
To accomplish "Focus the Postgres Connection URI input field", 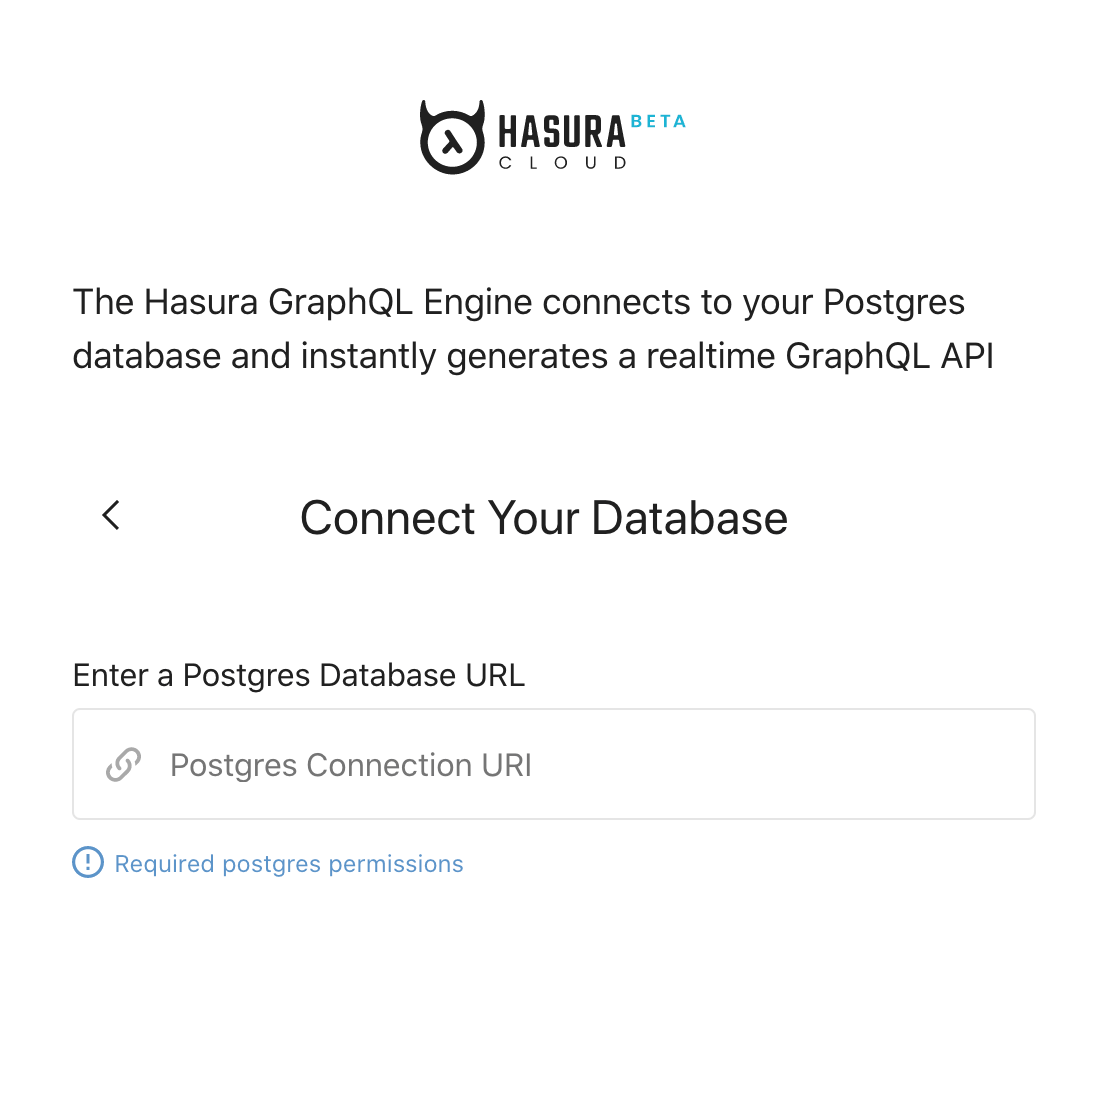I will coord(600,765).
